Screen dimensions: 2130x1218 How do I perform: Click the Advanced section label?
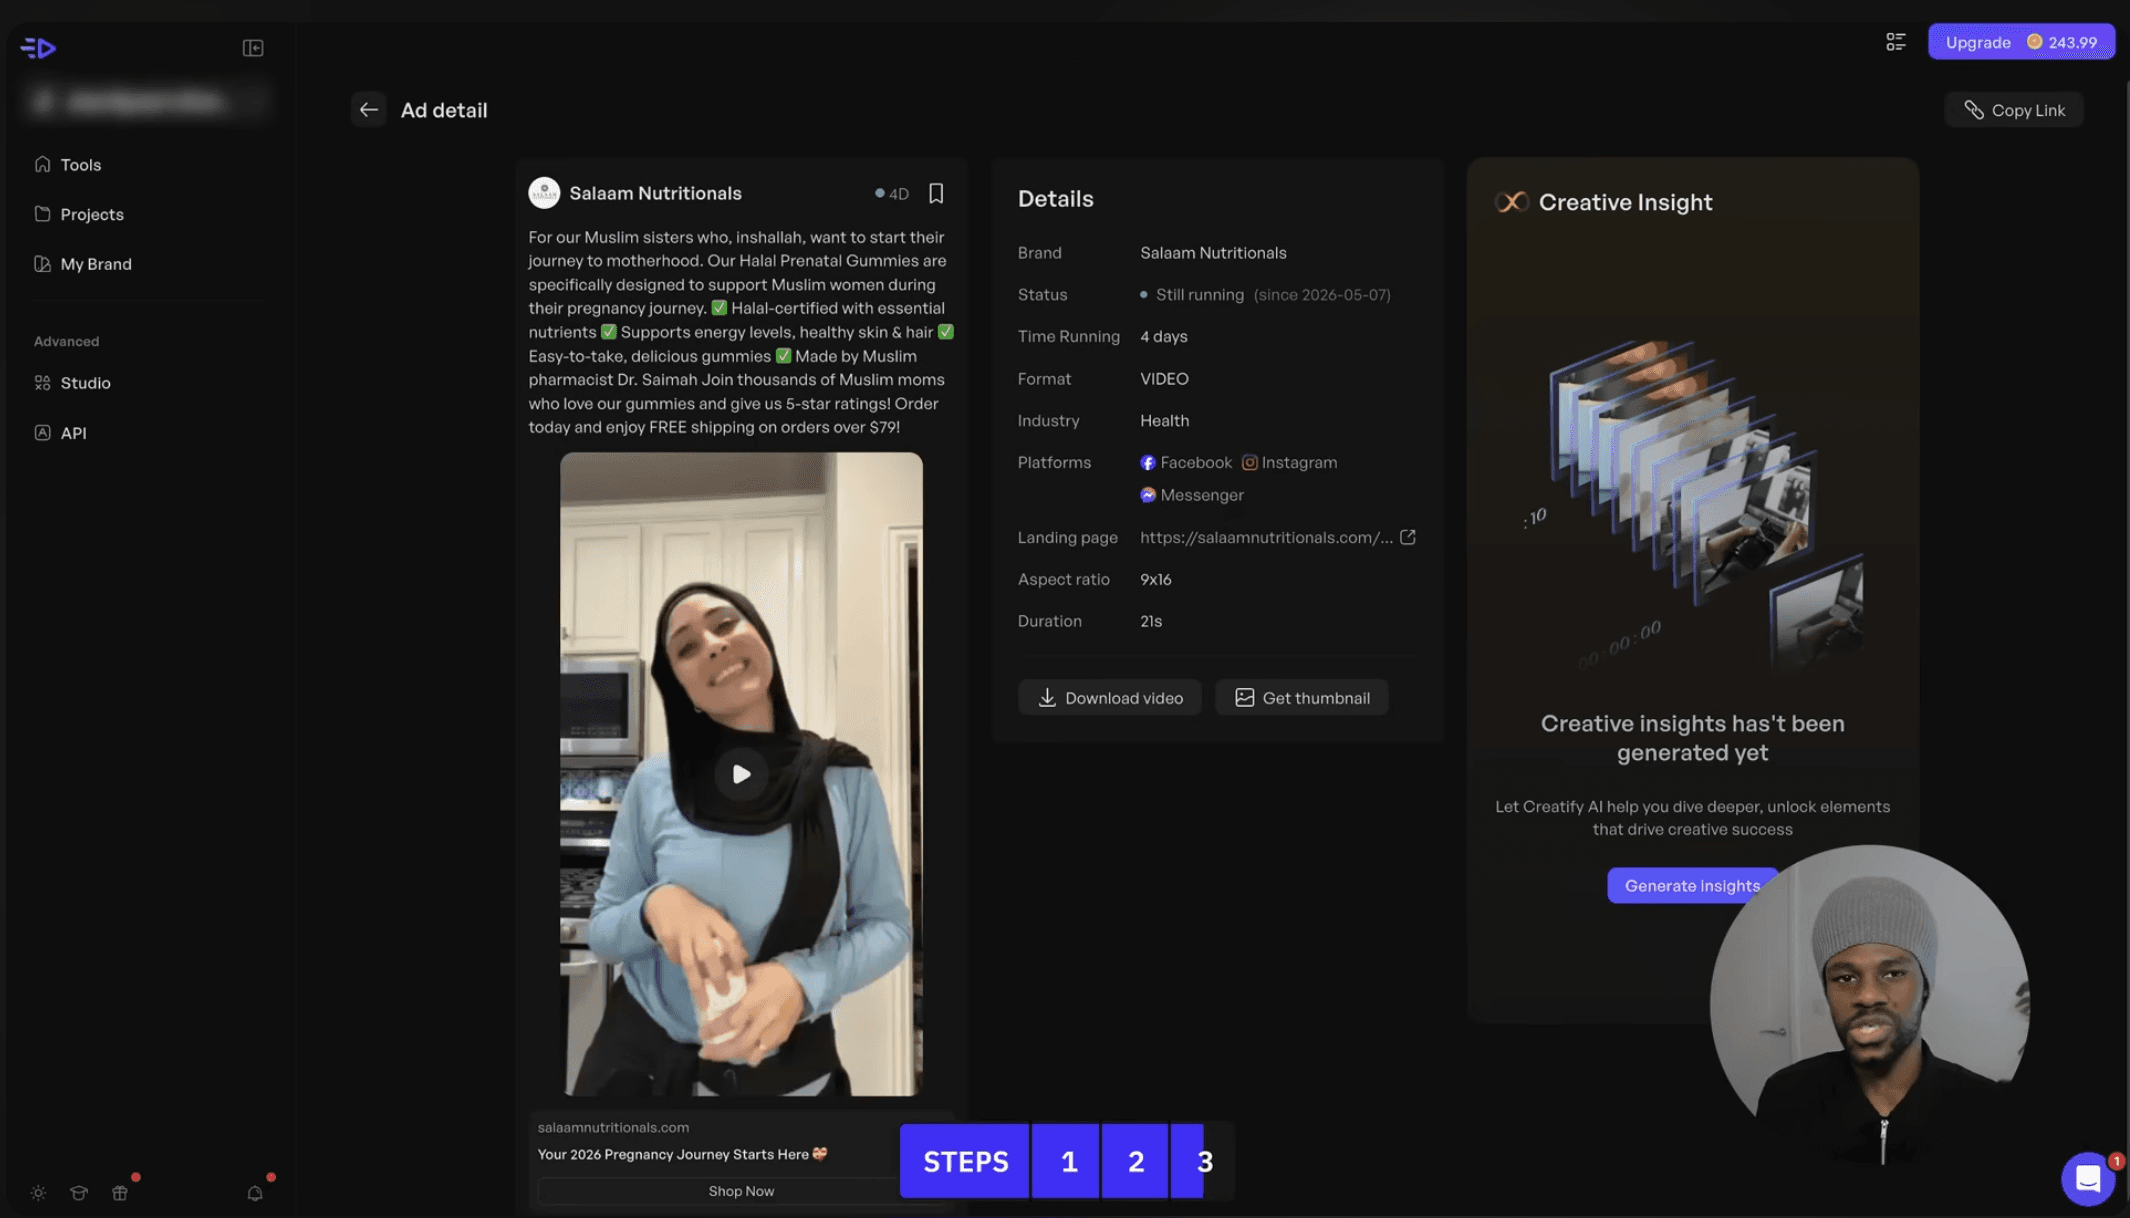[x=66, y=341]
